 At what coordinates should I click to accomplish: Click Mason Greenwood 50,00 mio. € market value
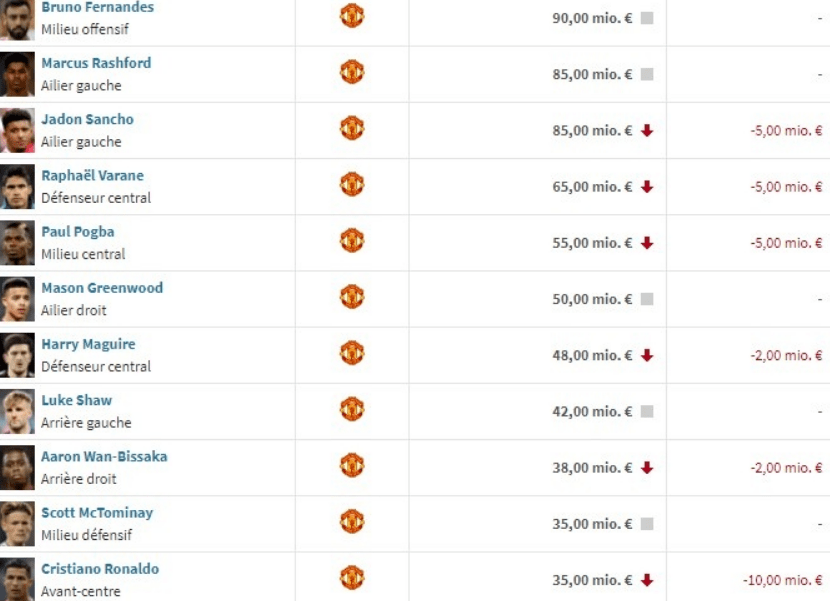click(x=592, y=299)
